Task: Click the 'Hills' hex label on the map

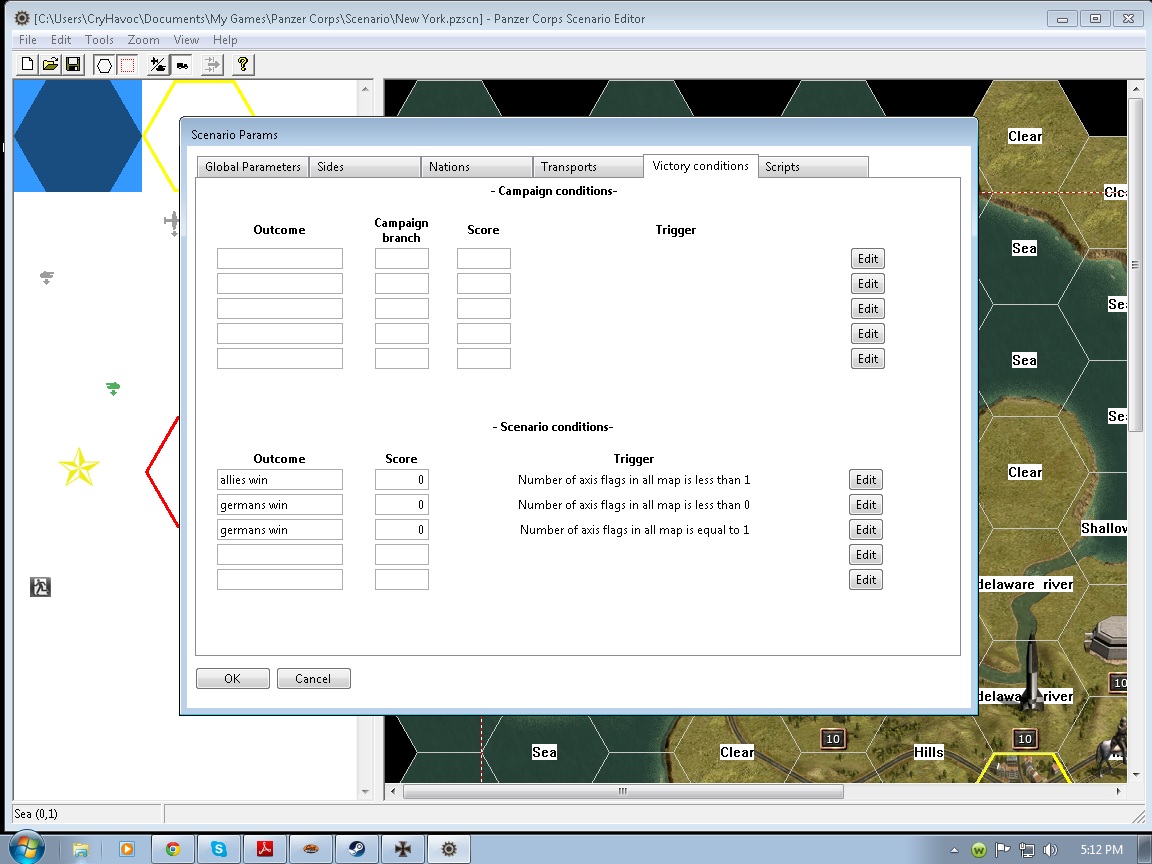Action: click(x=928, y=752)
